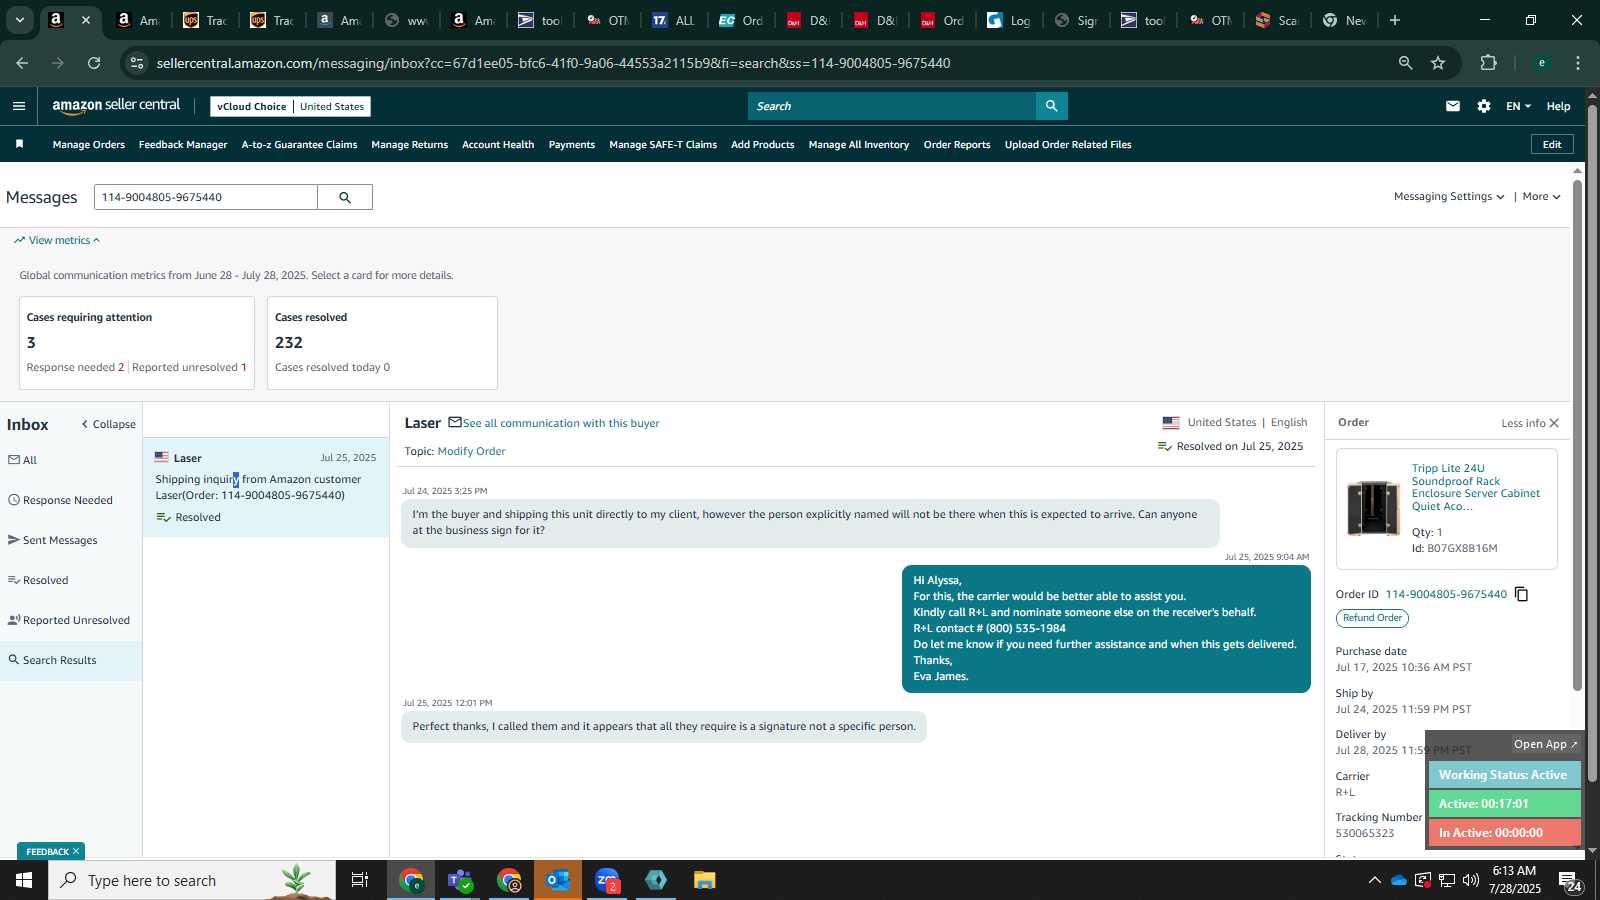Open the Seller Central hamburger menu
This screenshot has width=1600, height=900.
click(x=19, y=106)
